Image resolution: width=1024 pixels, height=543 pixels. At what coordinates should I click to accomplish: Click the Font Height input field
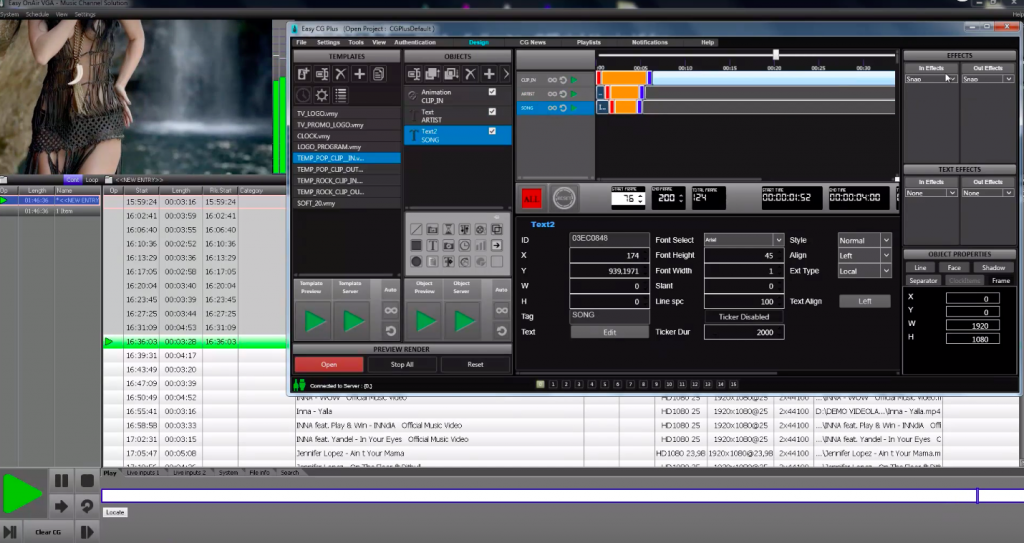pos(744,255)
